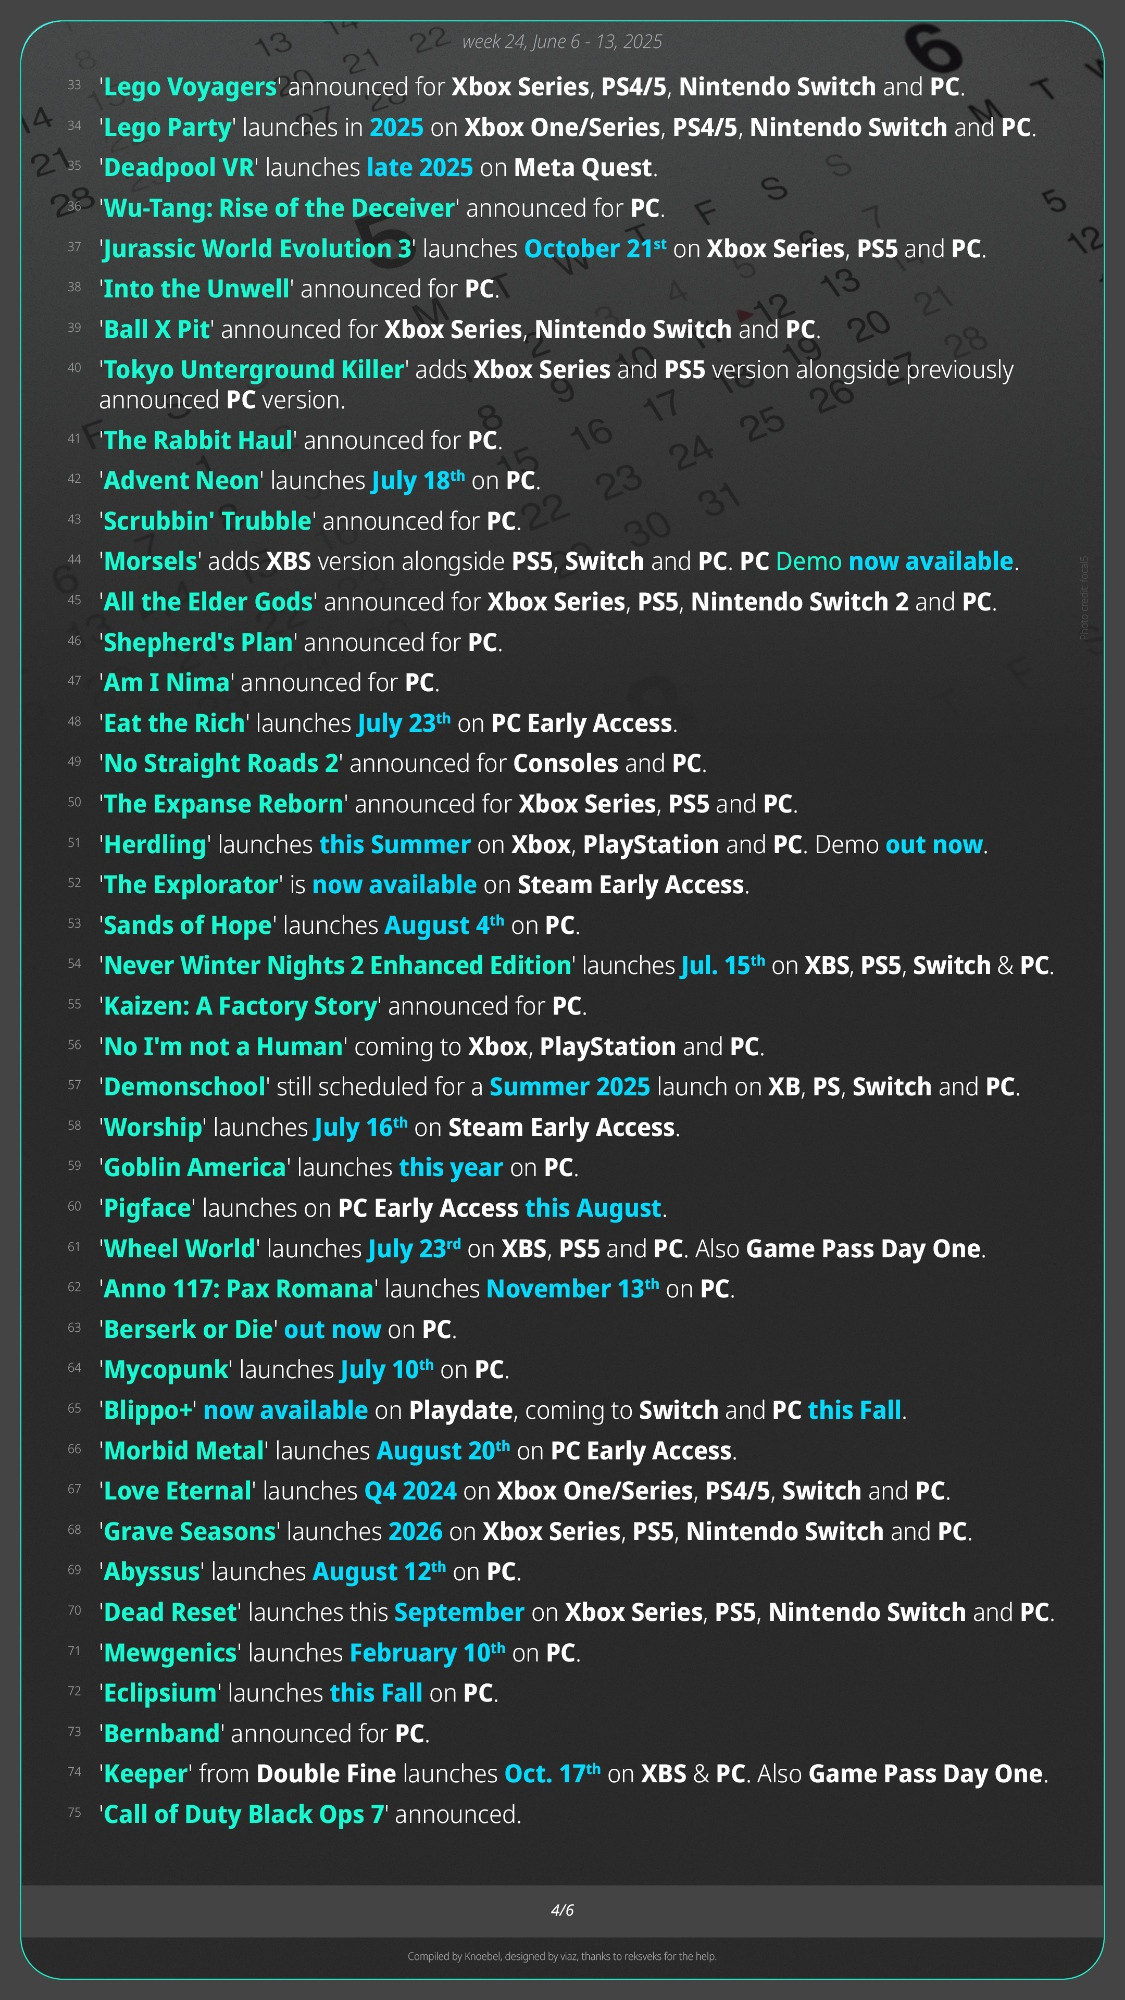Click the 'Q4 2024' release window
The image size is (1125, 2000).
tap(411, 1491)
